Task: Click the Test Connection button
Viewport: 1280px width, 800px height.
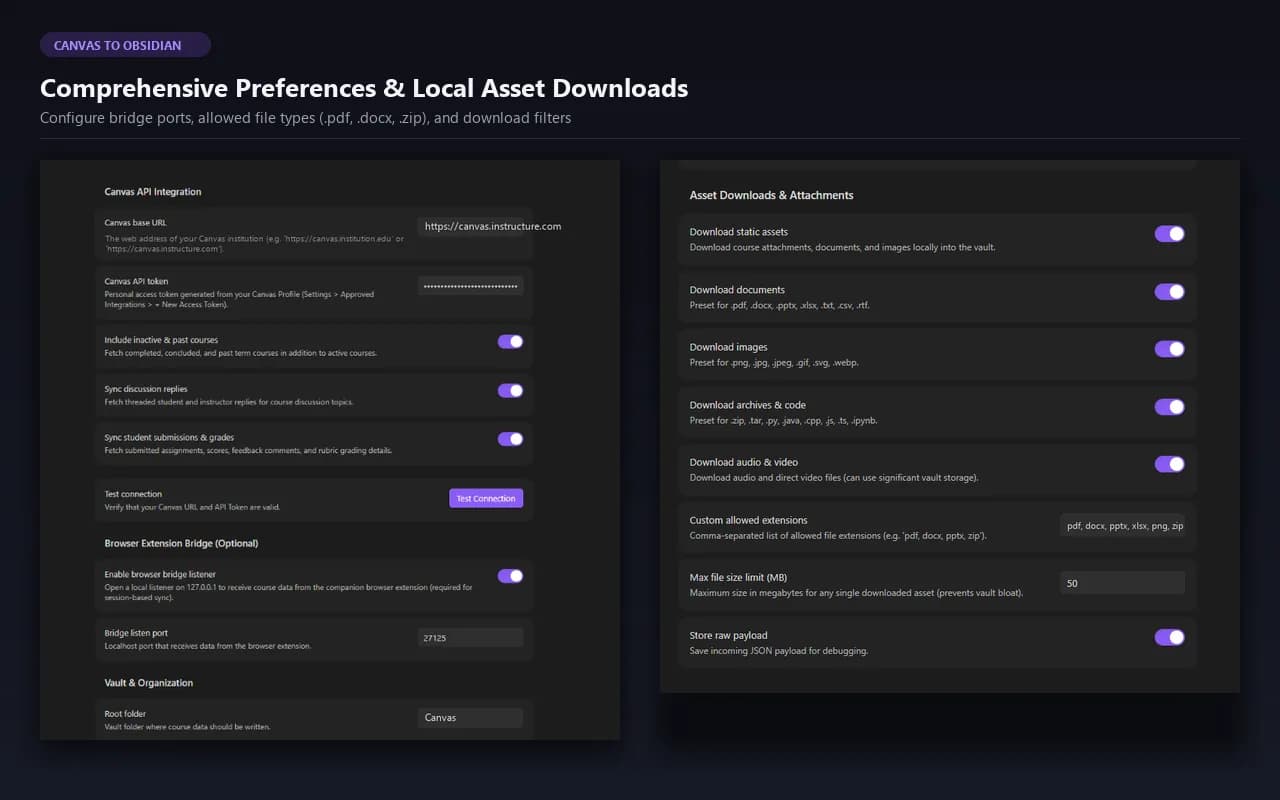Action: [x=486, y=498]
